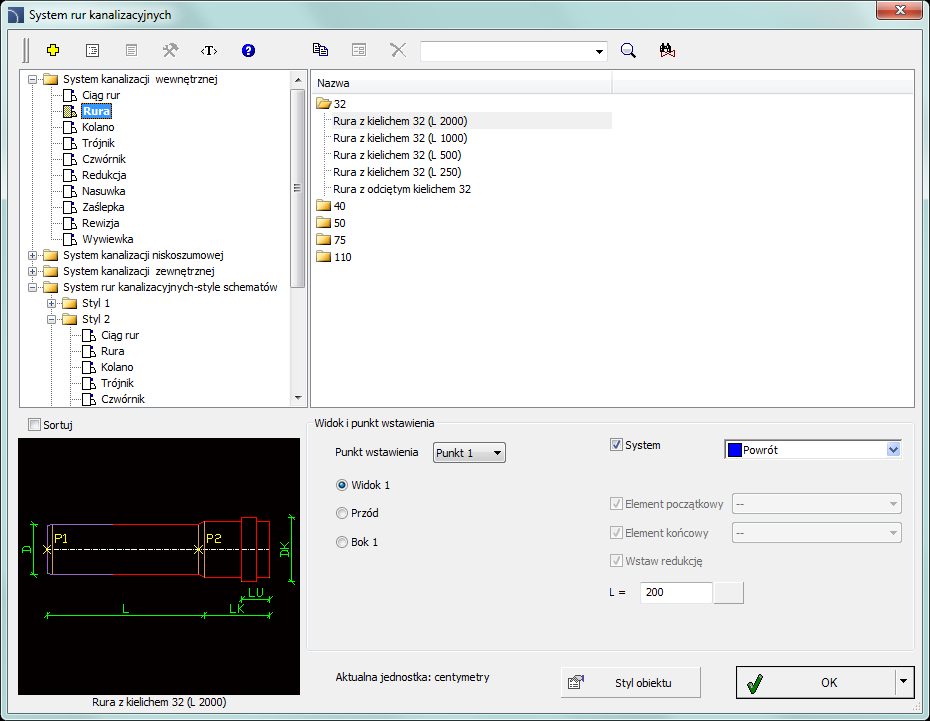Click the second toolbar list-properties icon

(93, 50)
